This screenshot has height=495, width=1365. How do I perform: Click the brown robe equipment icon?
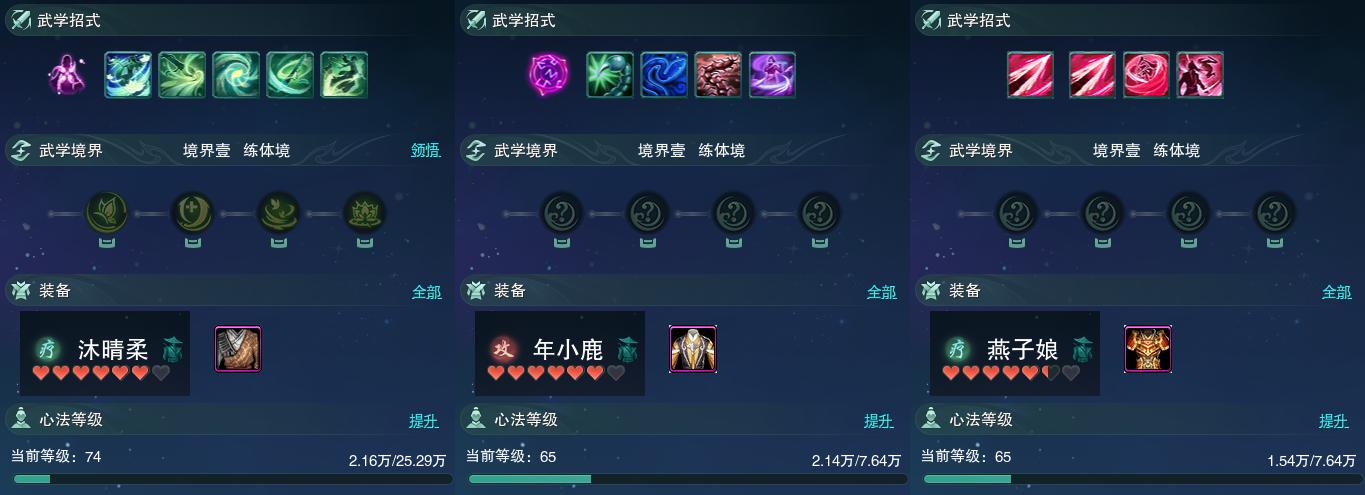click(x=238, y=349)
